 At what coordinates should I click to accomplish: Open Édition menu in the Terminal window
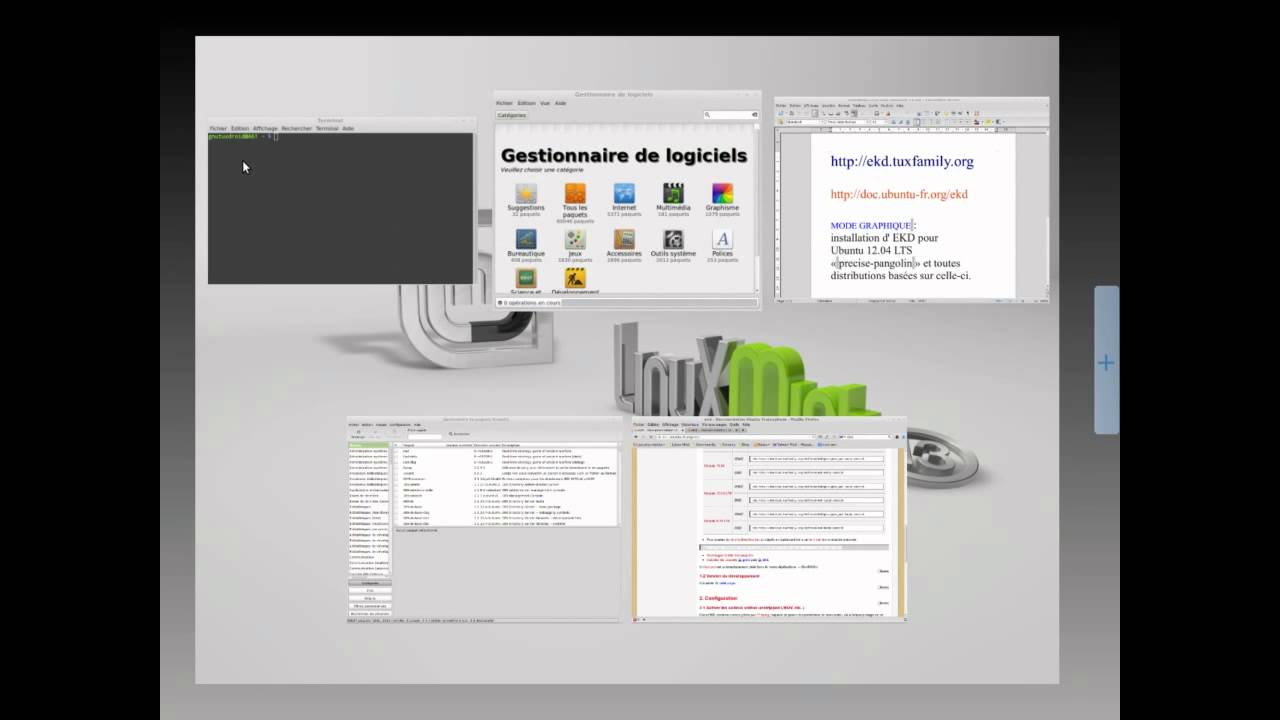[x=240, y=128]
